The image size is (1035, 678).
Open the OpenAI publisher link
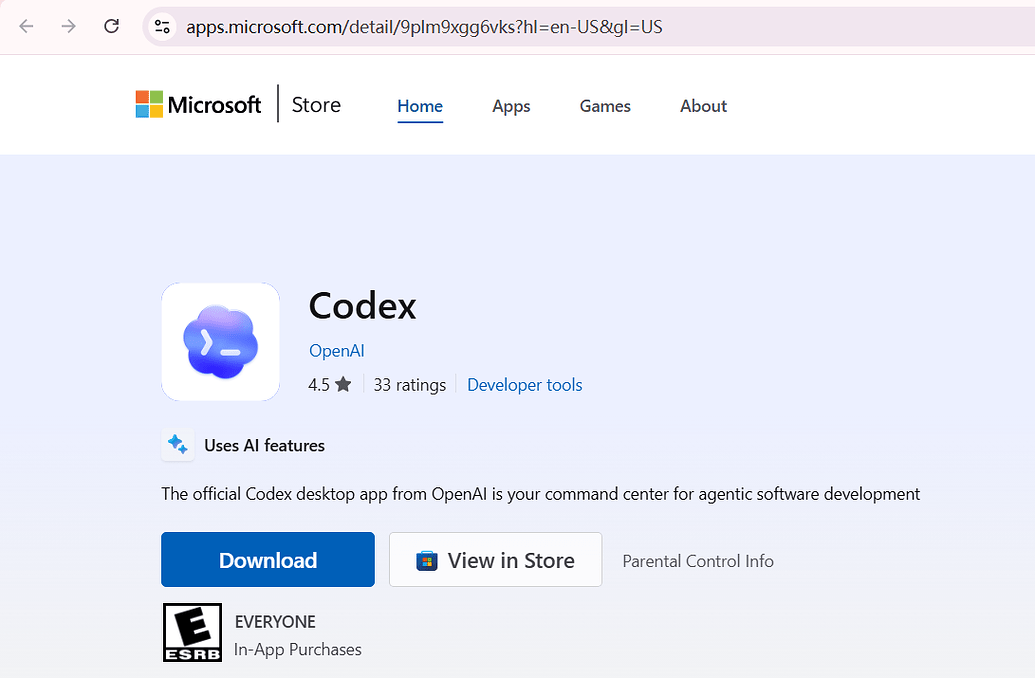point(337,351)
